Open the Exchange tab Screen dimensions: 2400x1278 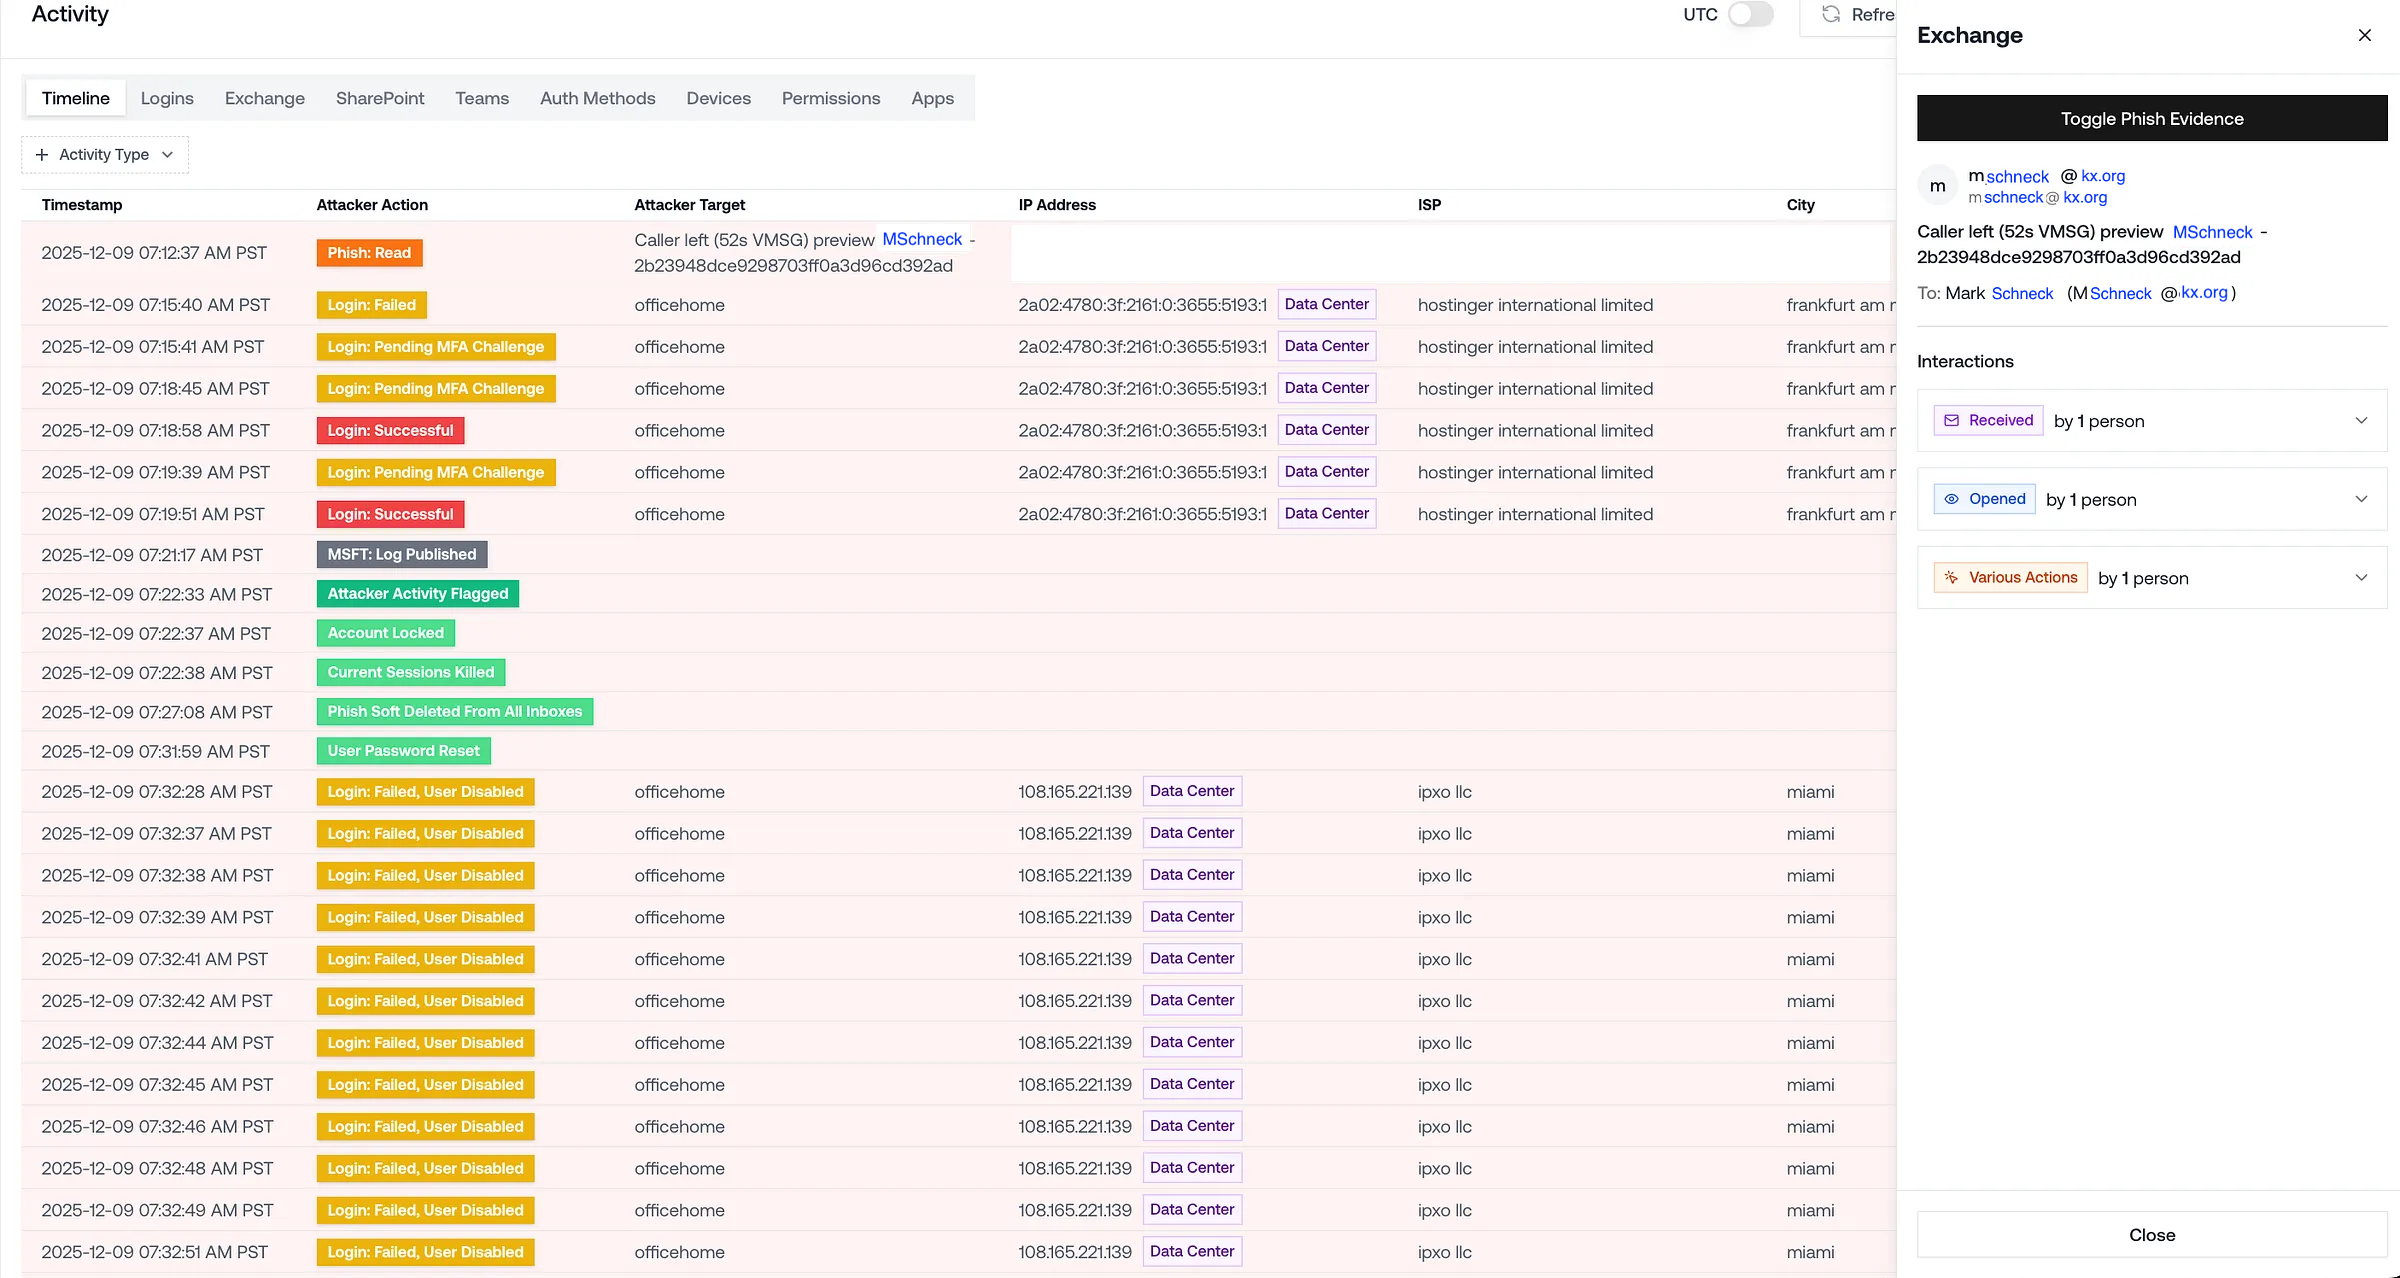265,98
